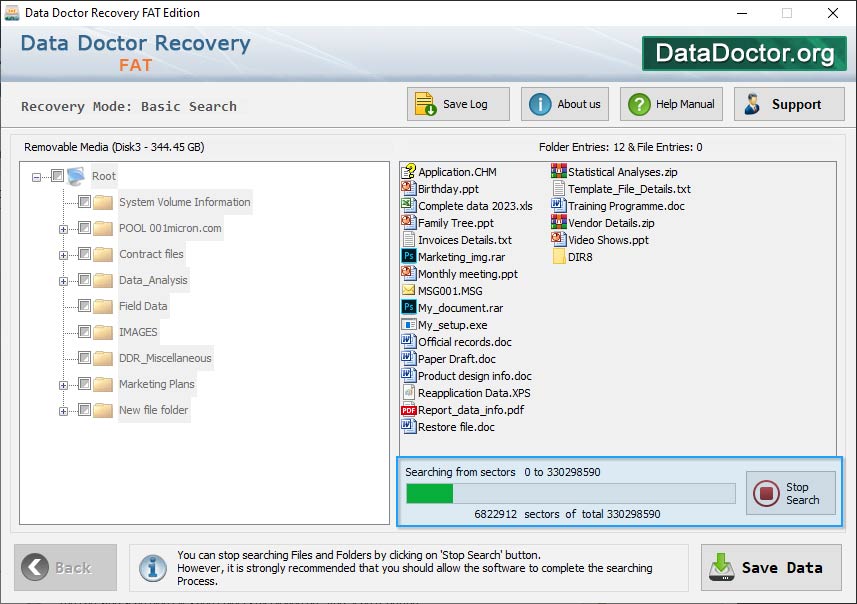Screen dimensions: 857x604
Task: Click the Training Programme.doc icon
Action: tap(559, 206)
